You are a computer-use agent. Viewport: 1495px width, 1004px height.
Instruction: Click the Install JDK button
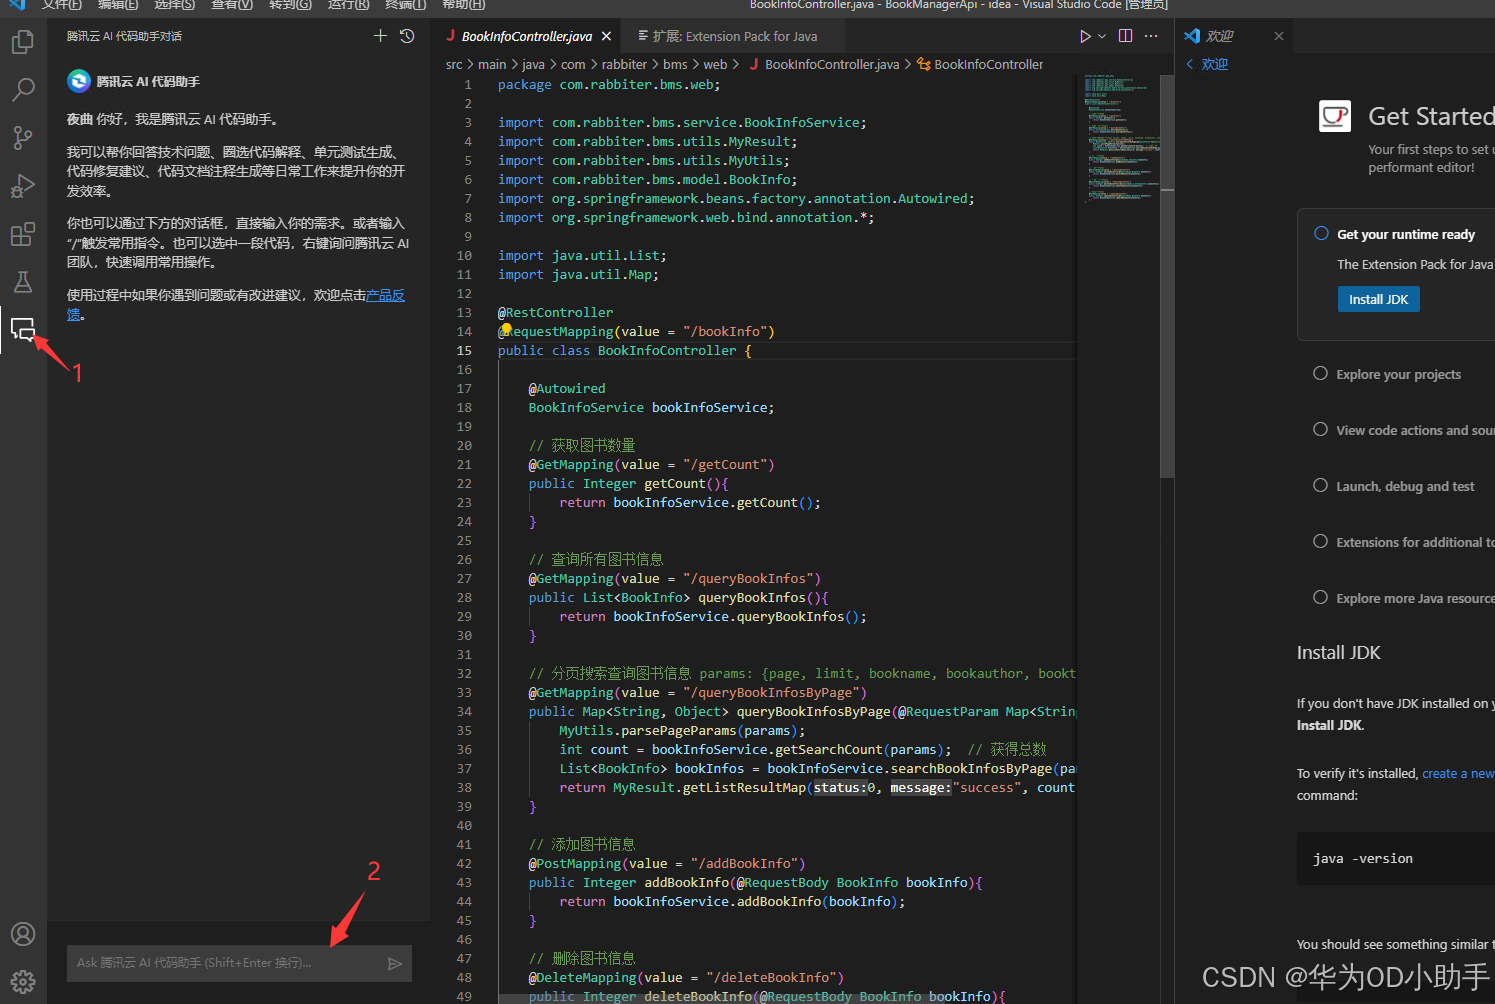(x=1378, y=299)
